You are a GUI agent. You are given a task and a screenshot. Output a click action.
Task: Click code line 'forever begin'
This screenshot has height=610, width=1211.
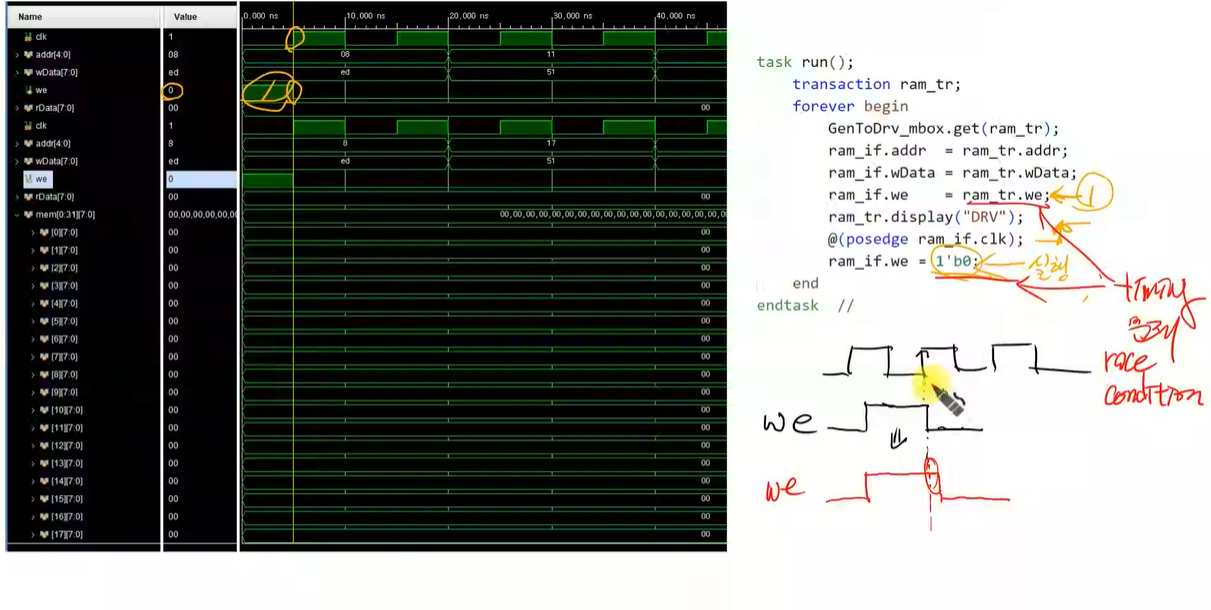[x=850, y=106]
